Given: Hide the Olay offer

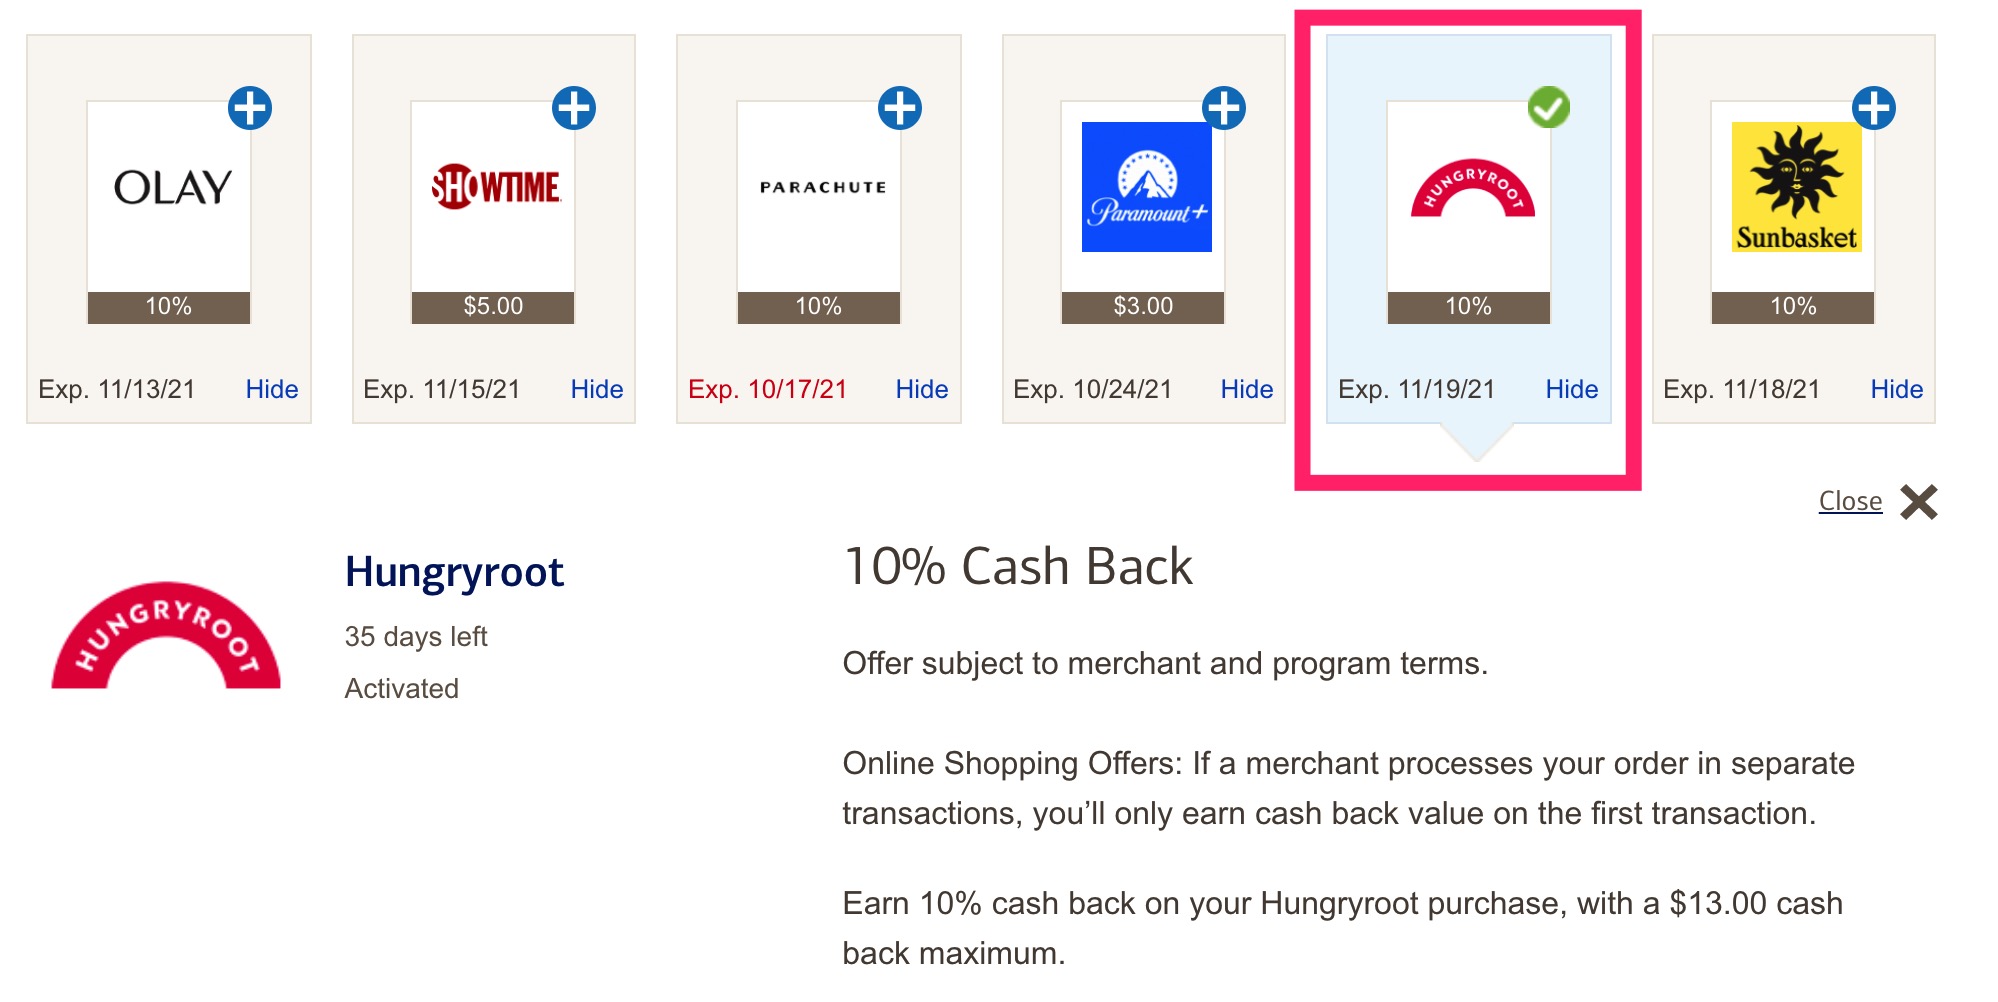Looking at the screenshot, I should [x=272, y=389].
